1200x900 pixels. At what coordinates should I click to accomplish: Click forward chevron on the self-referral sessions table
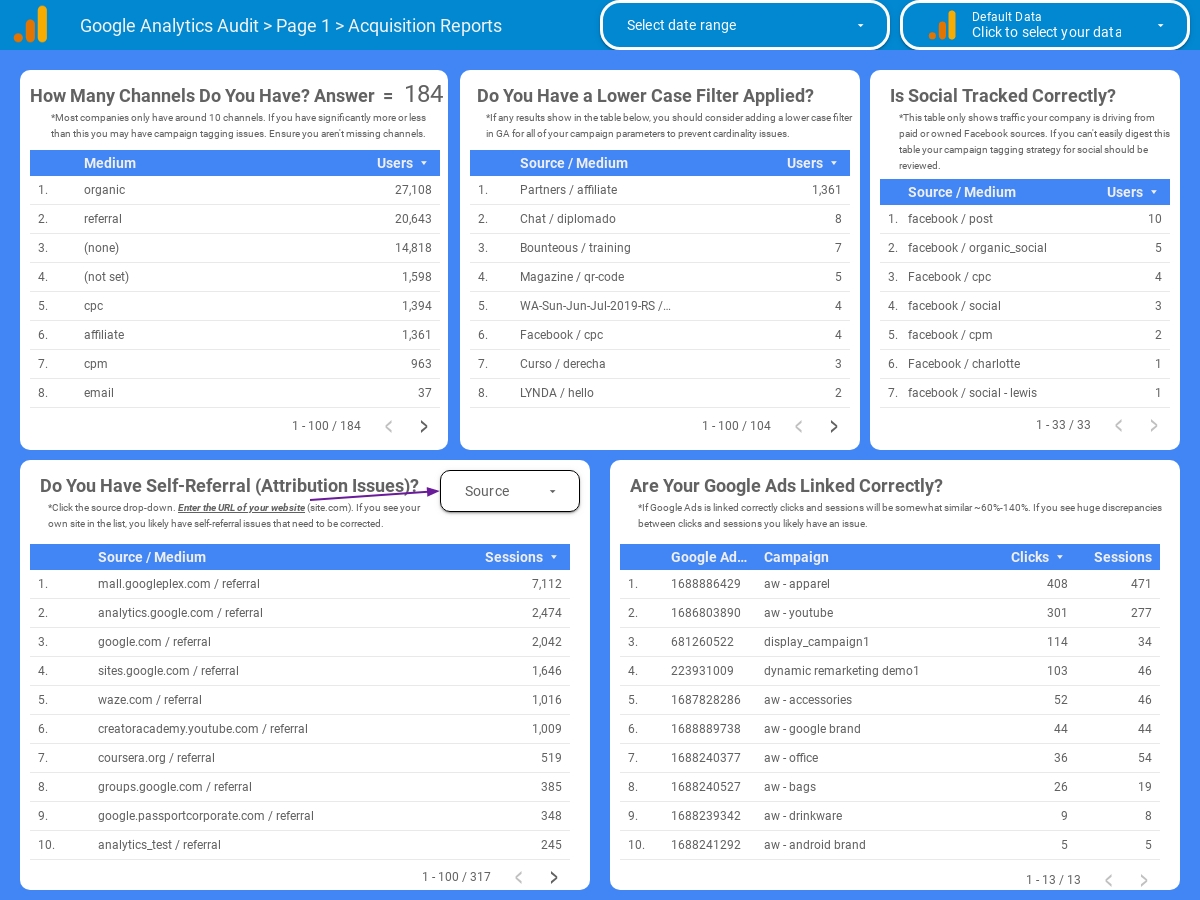(x=553, y=877)
